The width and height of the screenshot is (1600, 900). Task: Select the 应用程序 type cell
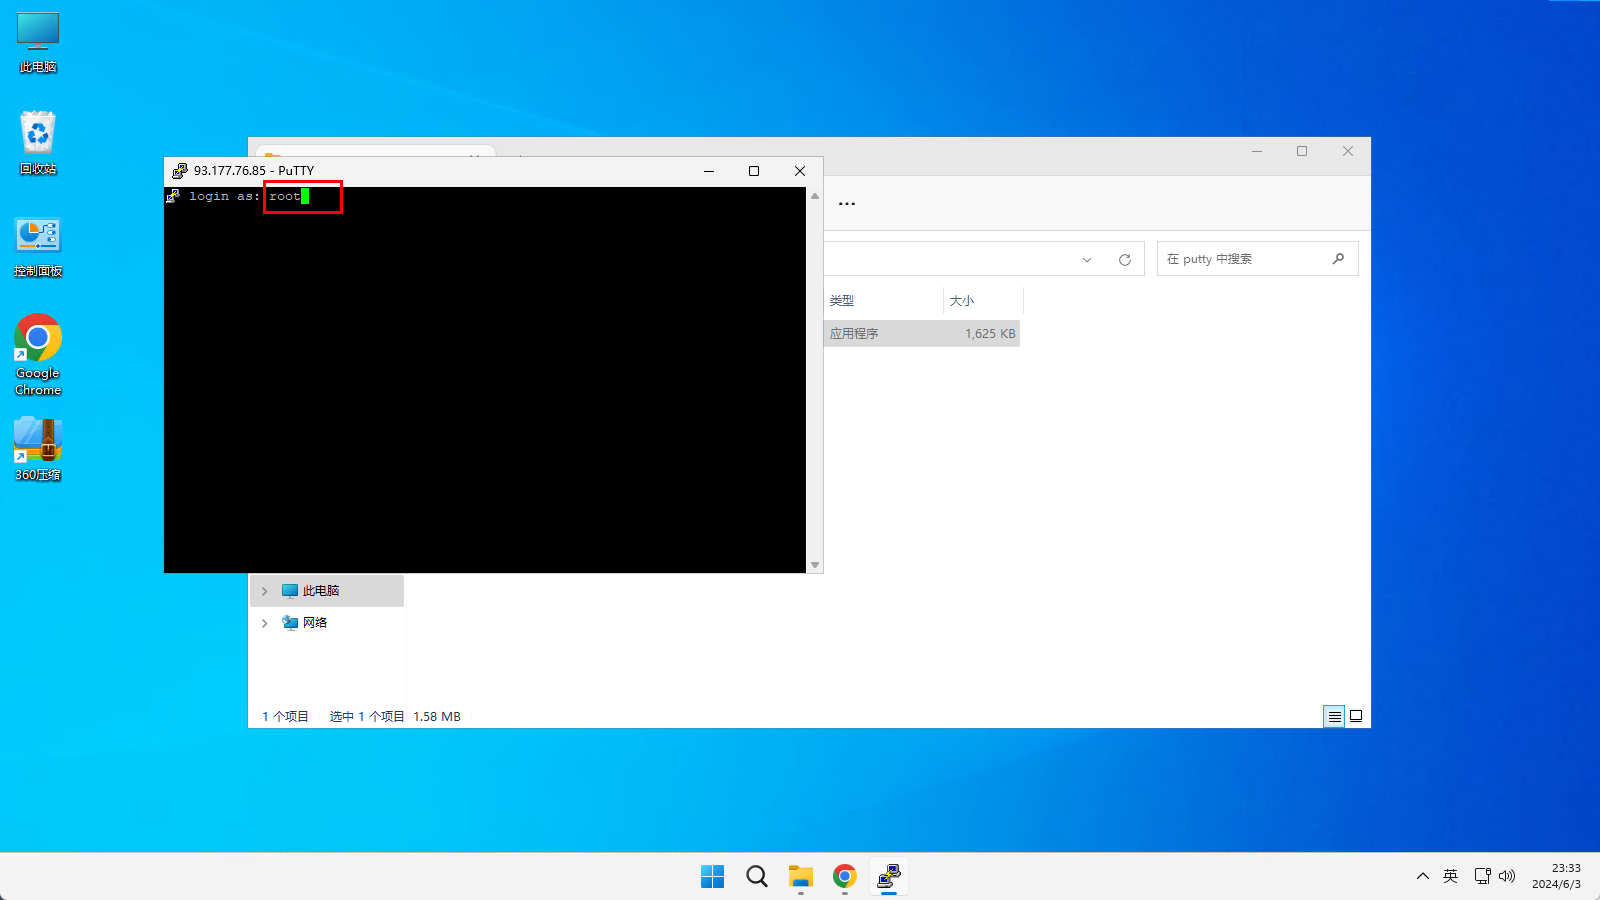point(854,334)
